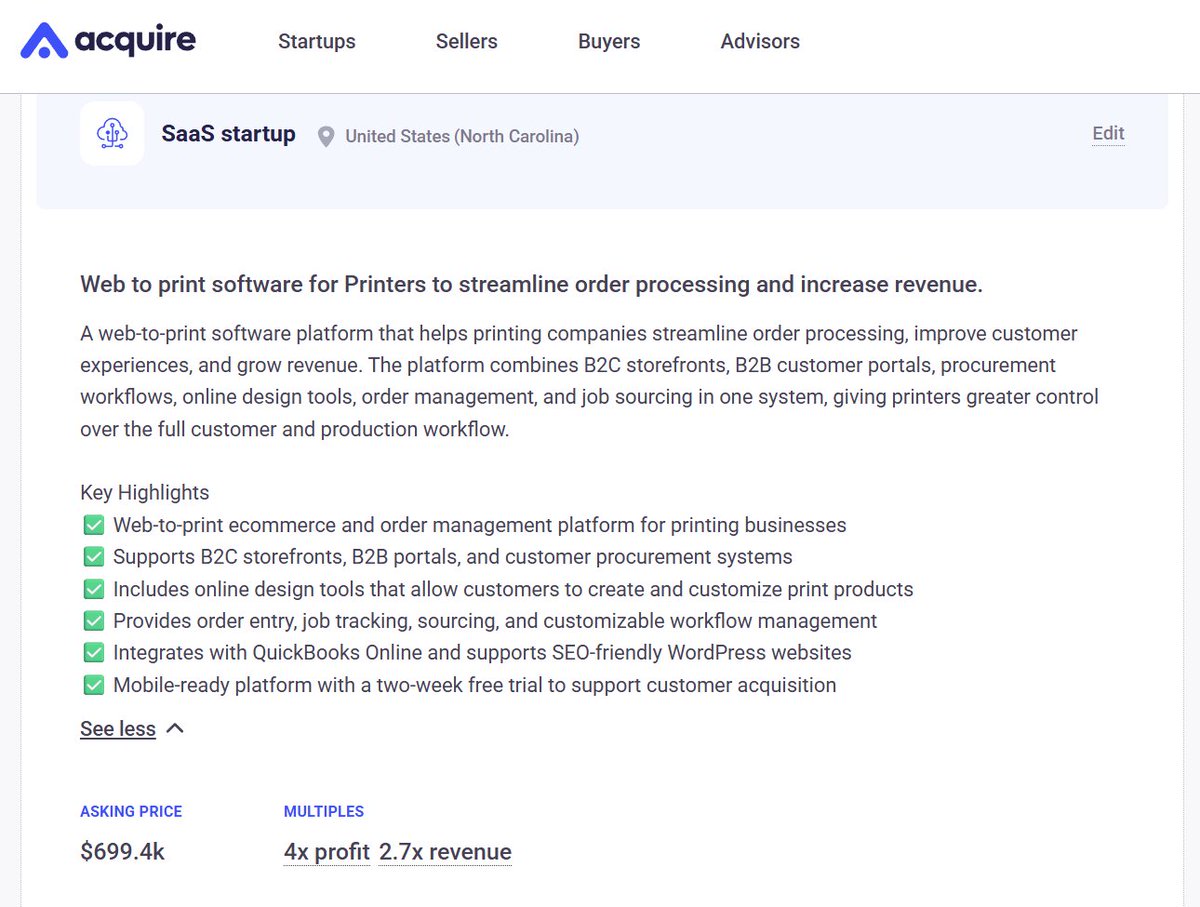Click the acquire wordmark text

coord(135,41)
